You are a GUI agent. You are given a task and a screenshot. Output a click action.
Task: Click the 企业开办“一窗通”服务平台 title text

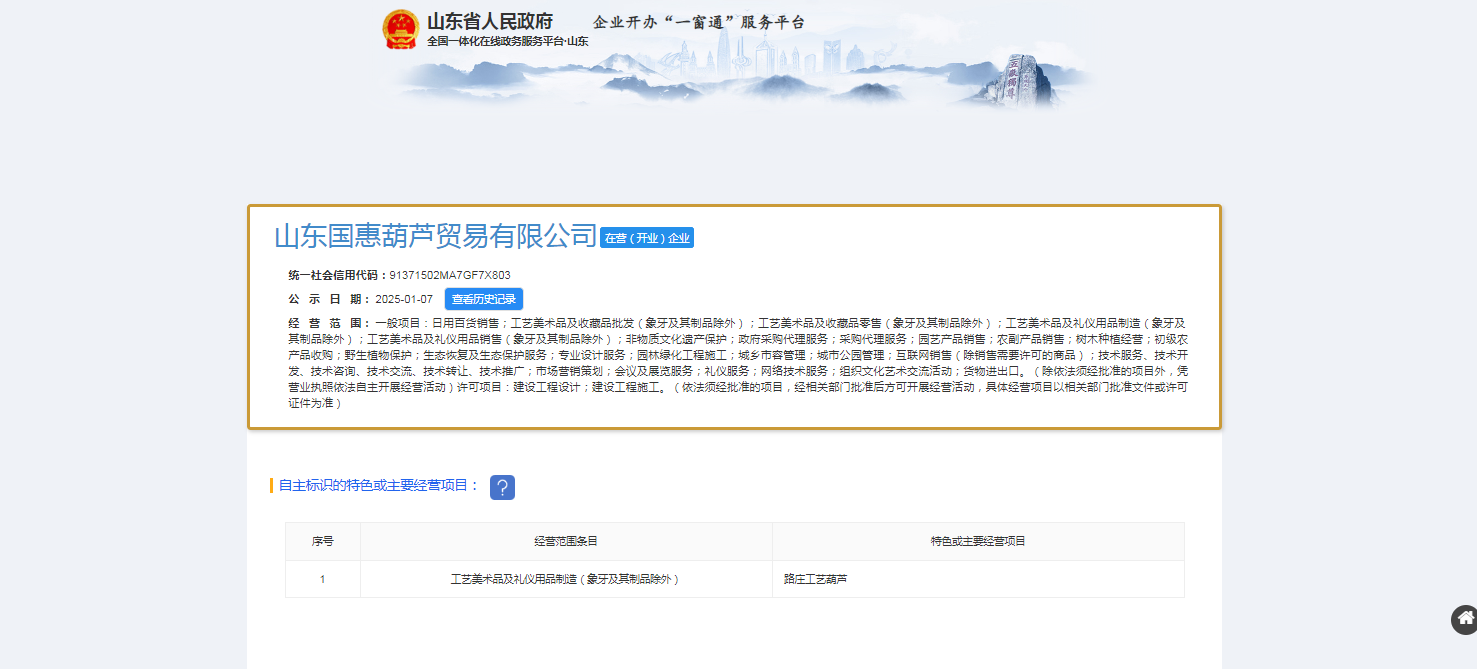(x=699, y=22)
